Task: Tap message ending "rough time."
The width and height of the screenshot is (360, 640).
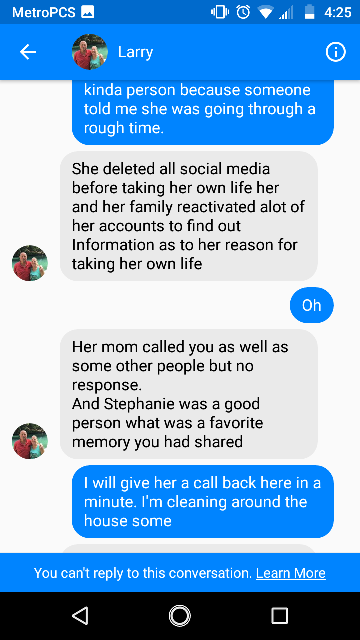Action: click(203, 112)
